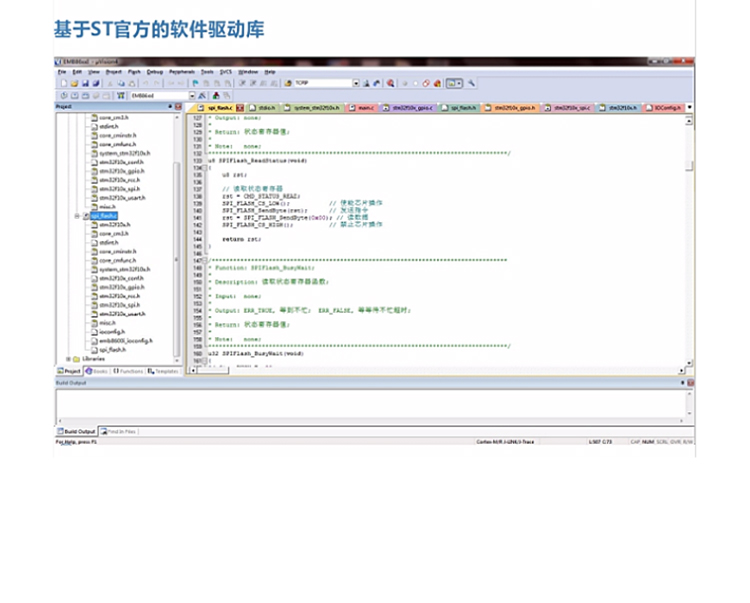Click the Save file toolbar icon
Viewport: 750px width, 603px height.
(85, 83)
